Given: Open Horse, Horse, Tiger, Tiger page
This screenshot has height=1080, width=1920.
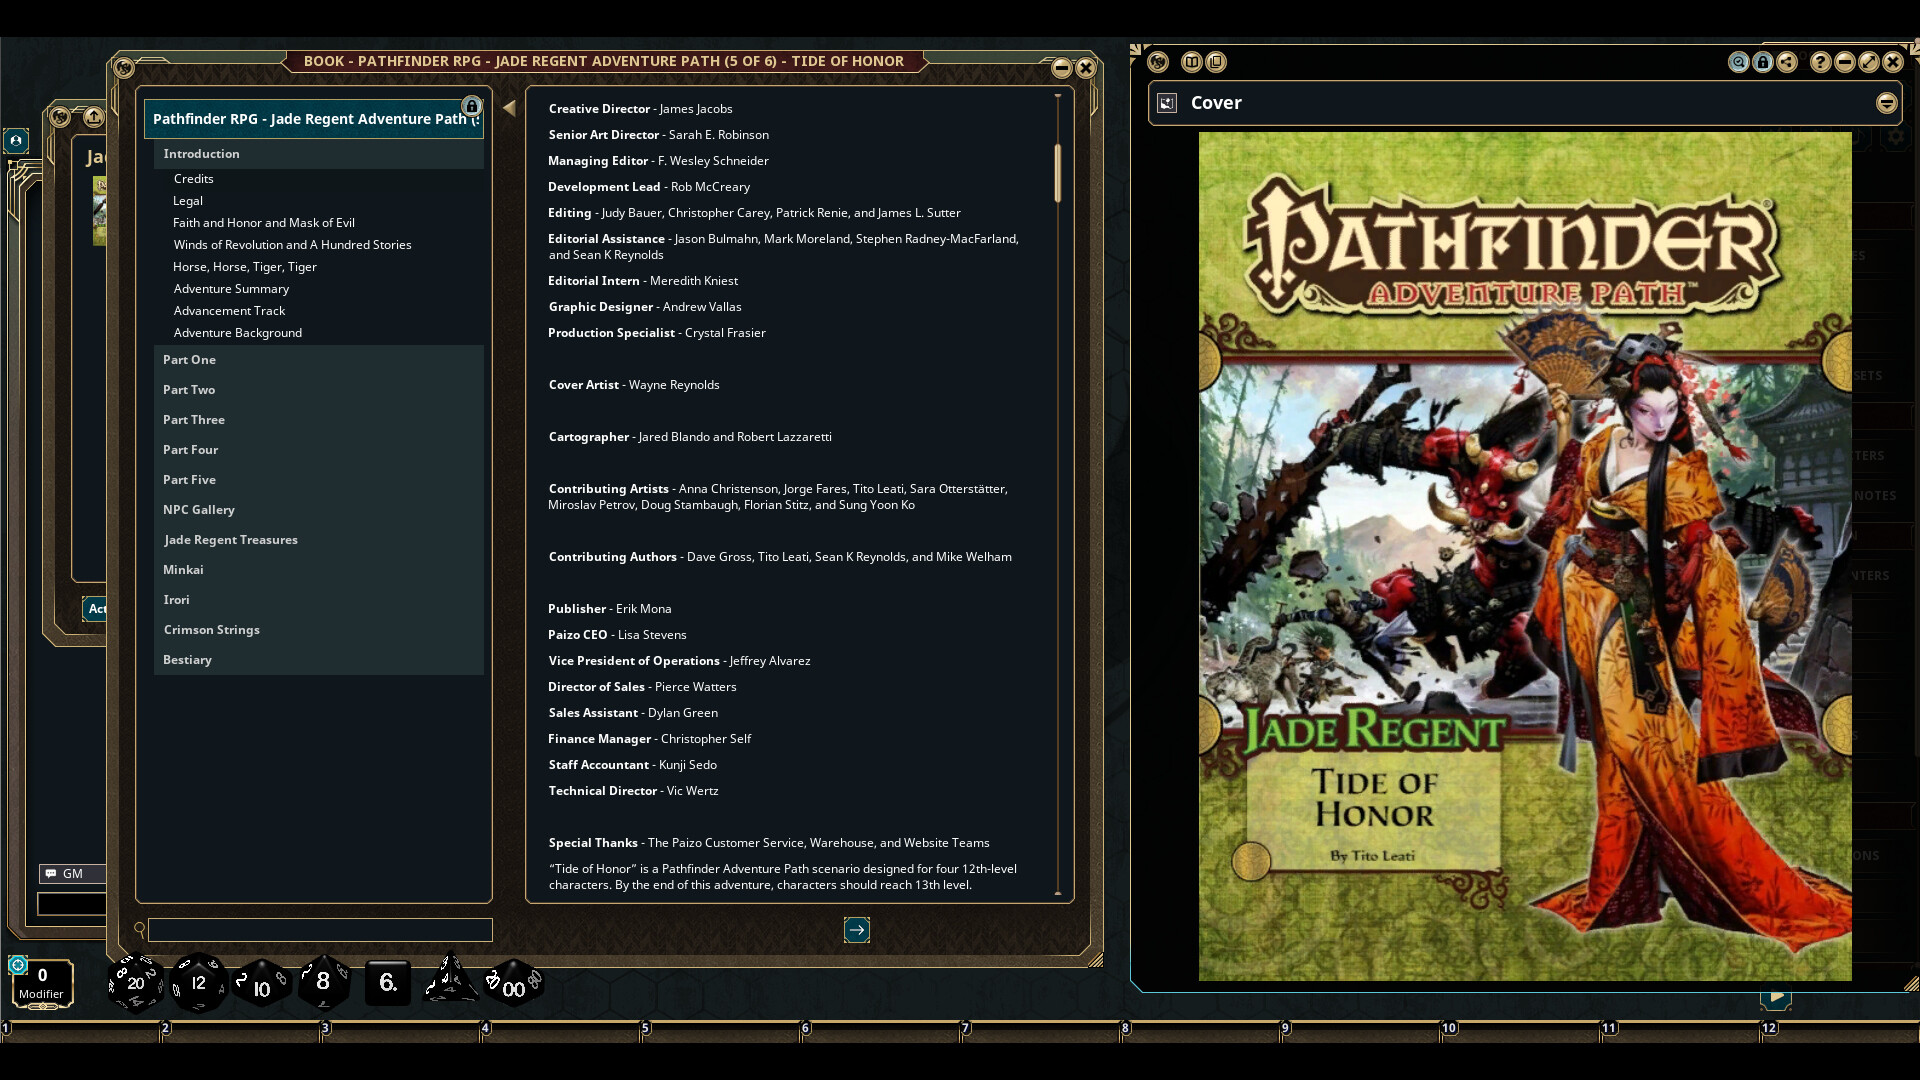Looking at the screenshot, I should (245, 267).
